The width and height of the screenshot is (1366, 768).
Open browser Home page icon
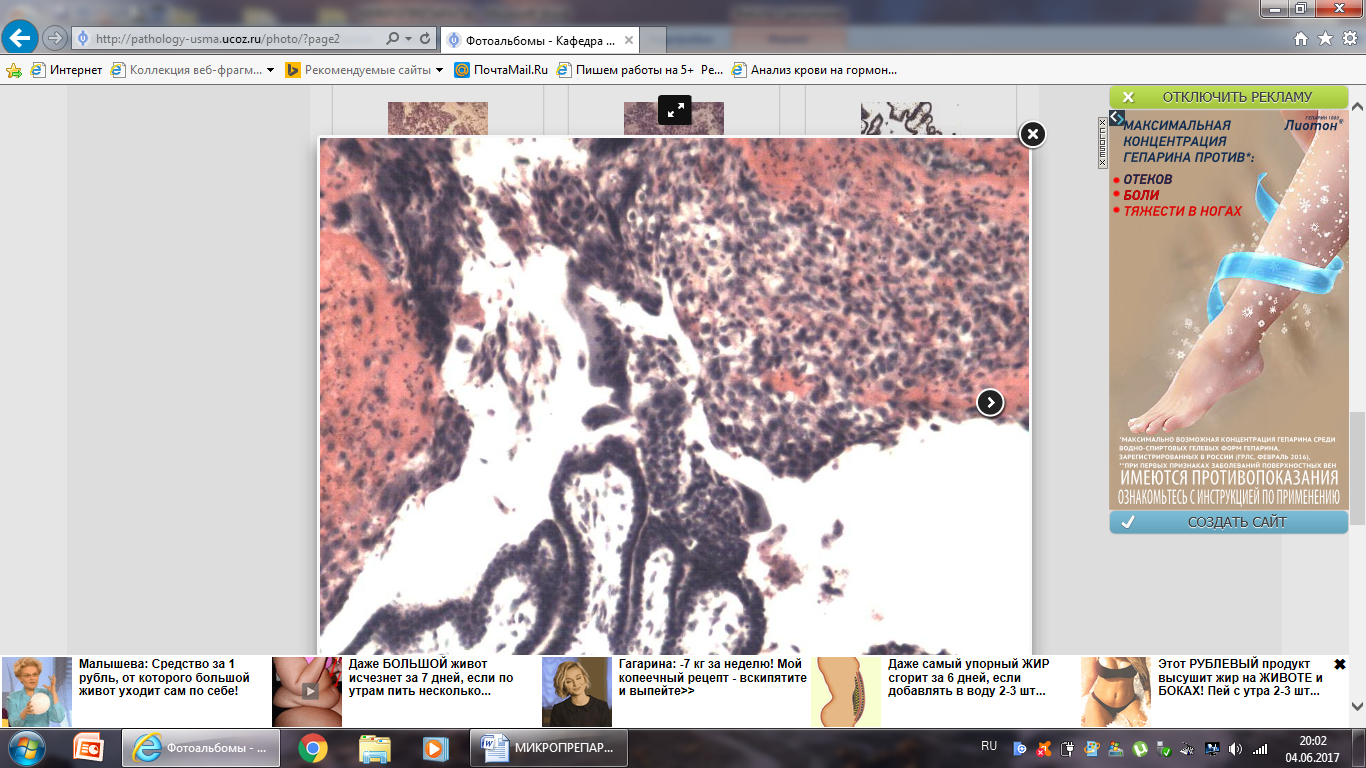[x=1300, y=39]
